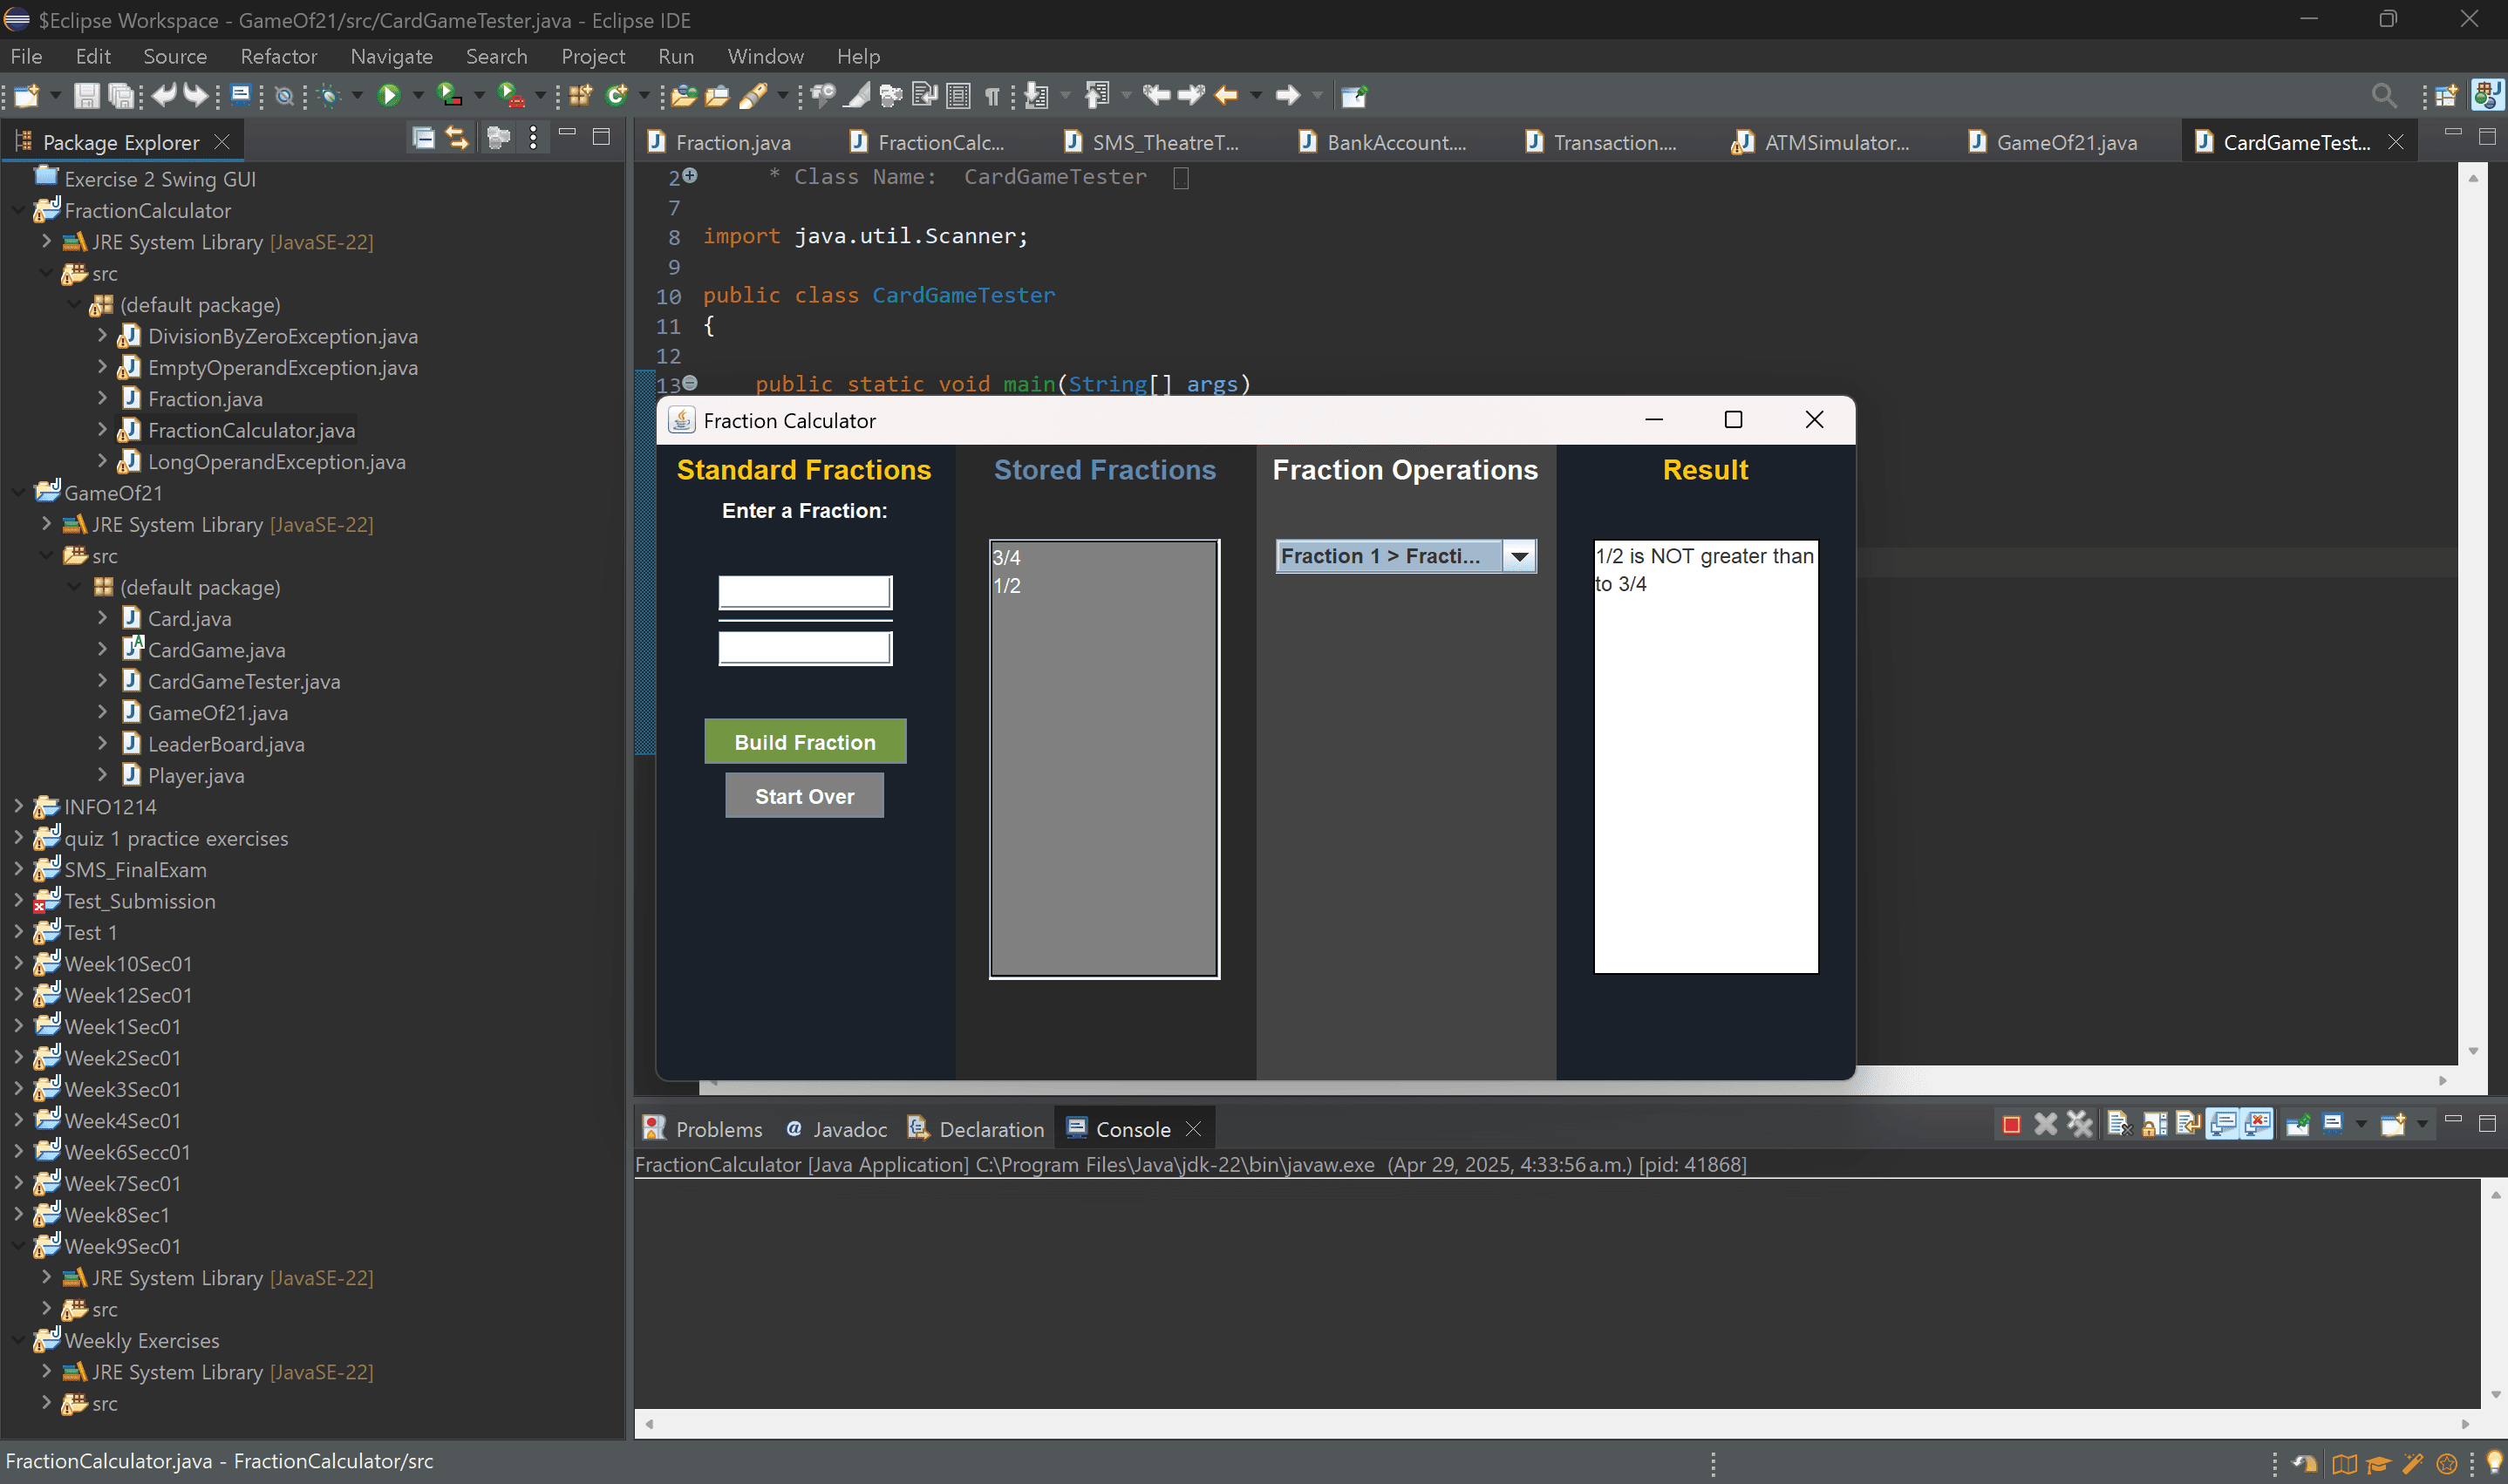Terminate the running FractionCalculator via red square icon
This screenshot has height=1484, width=2508.
[x=2012, y=1123]
